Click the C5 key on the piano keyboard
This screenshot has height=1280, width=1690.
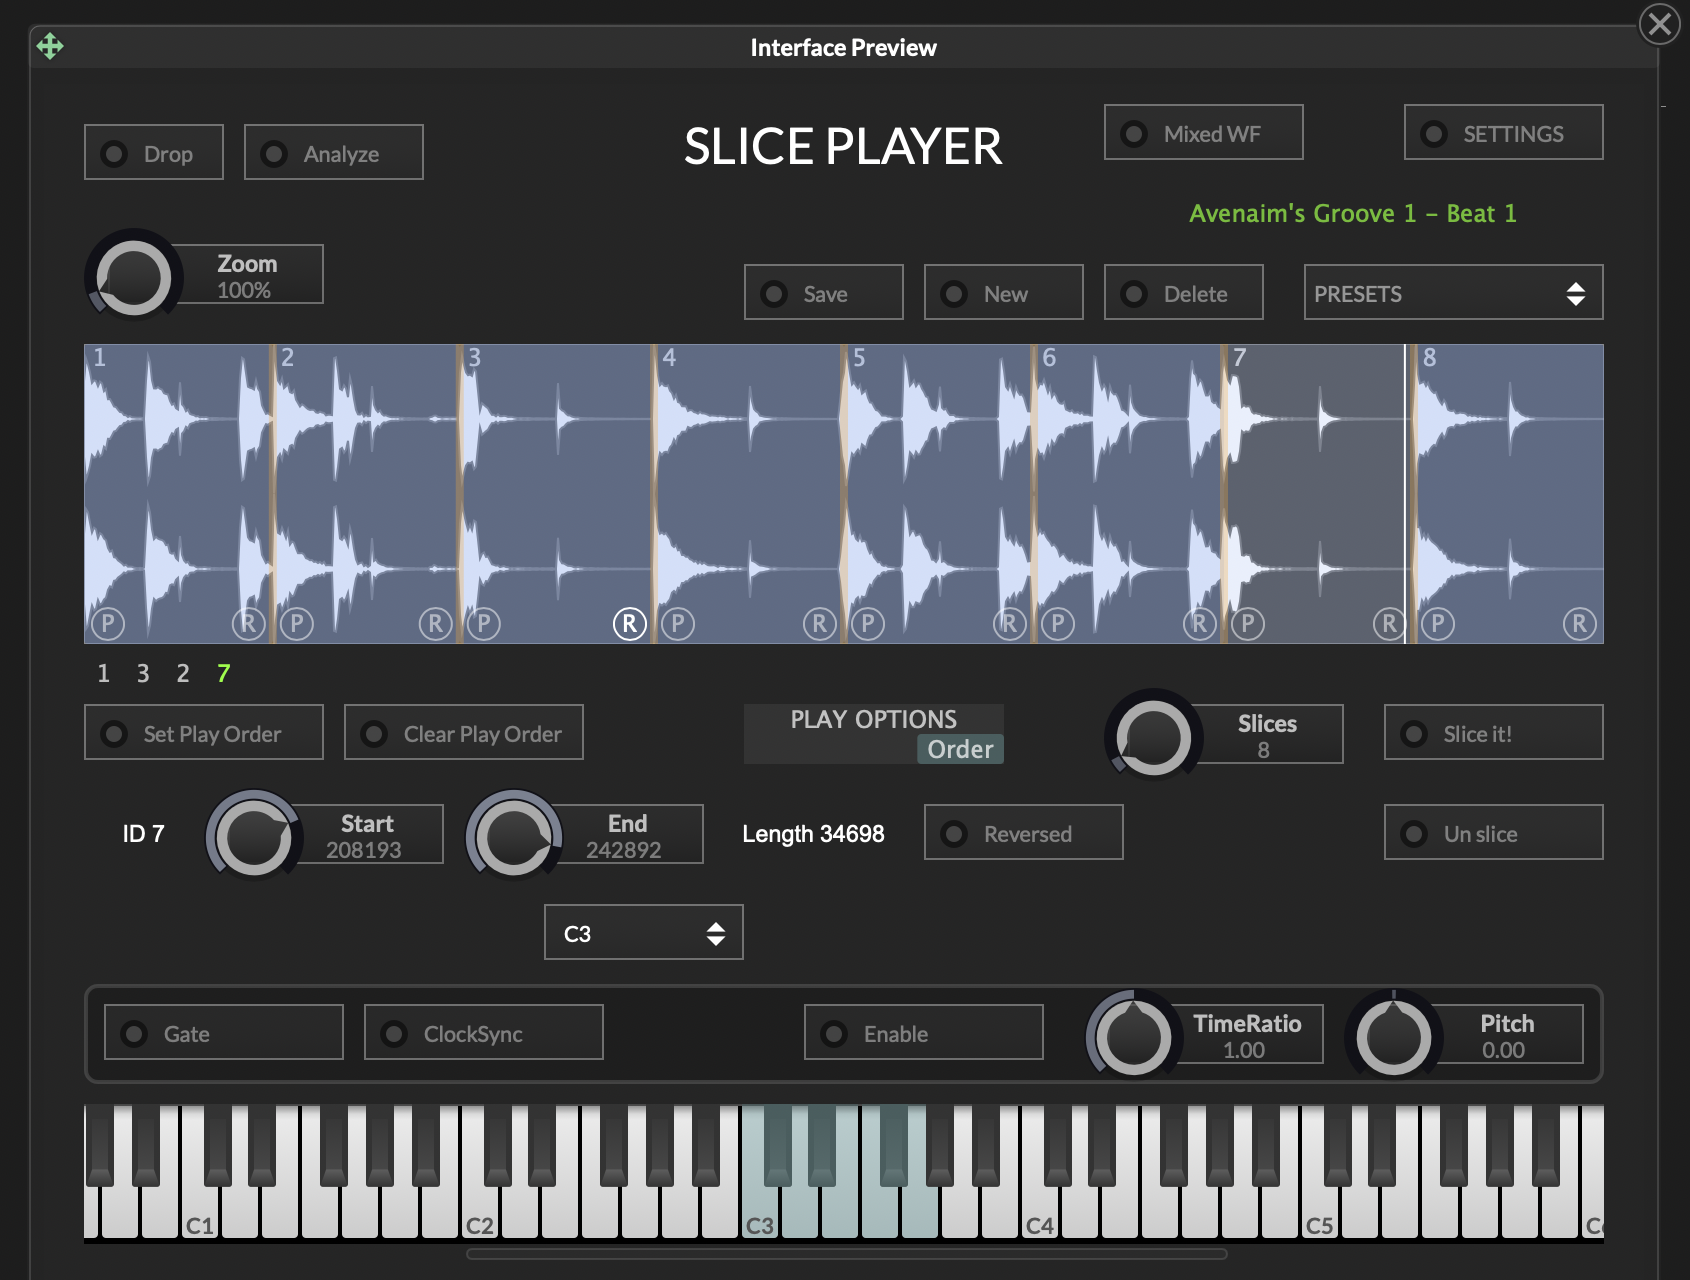point(1320,1210)
